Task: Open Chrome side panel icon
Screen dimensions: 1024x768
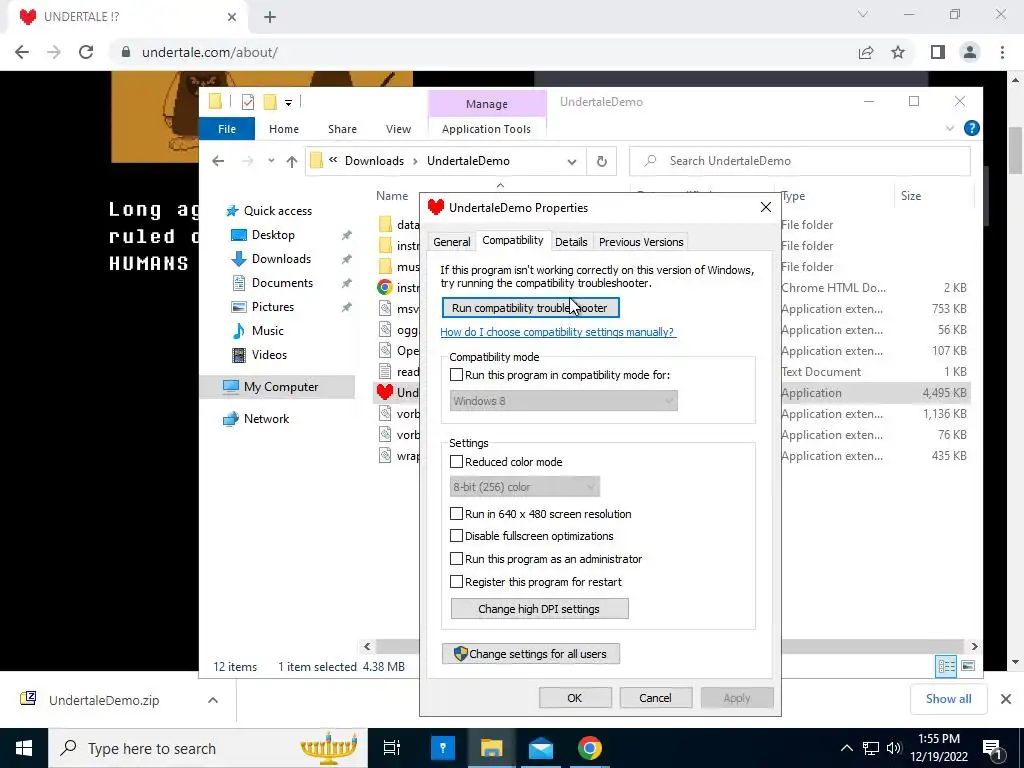Action: pos(938,52)
